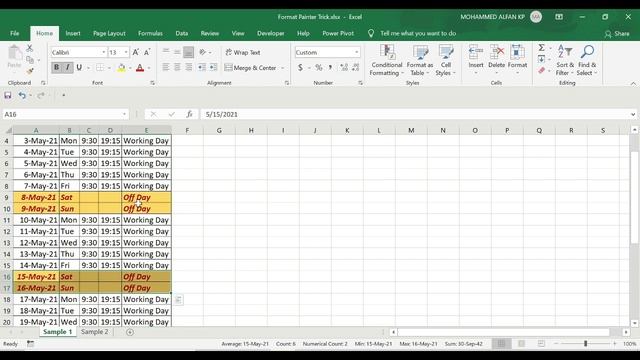Click Merge & Center button
Image resolution: width=640 pixels, height=360 pixels.
(x=251, y=68)
